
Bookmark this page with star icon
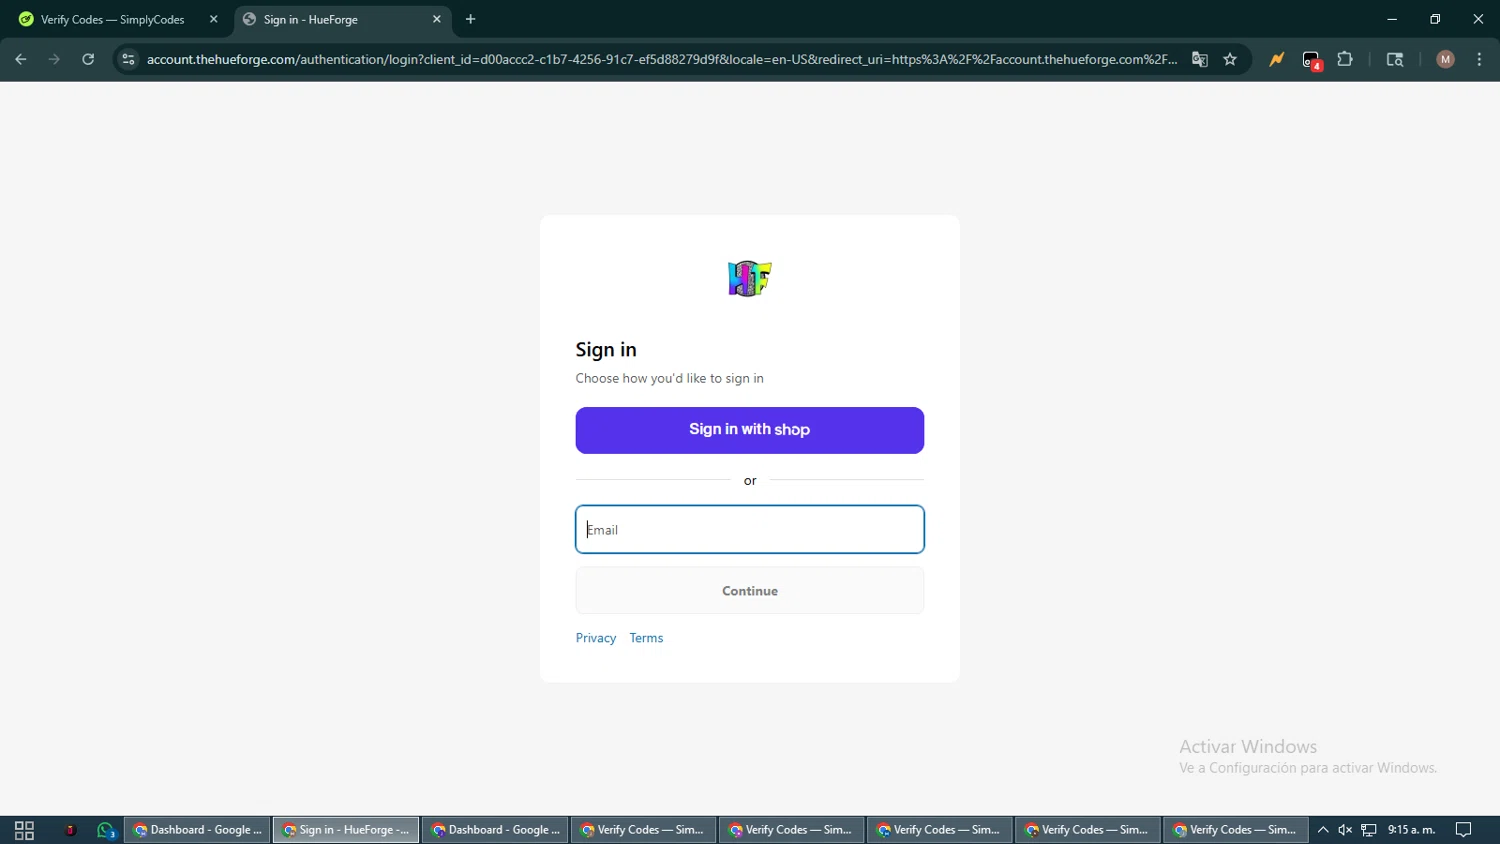pyautogui.click(x=1230, y=59)
